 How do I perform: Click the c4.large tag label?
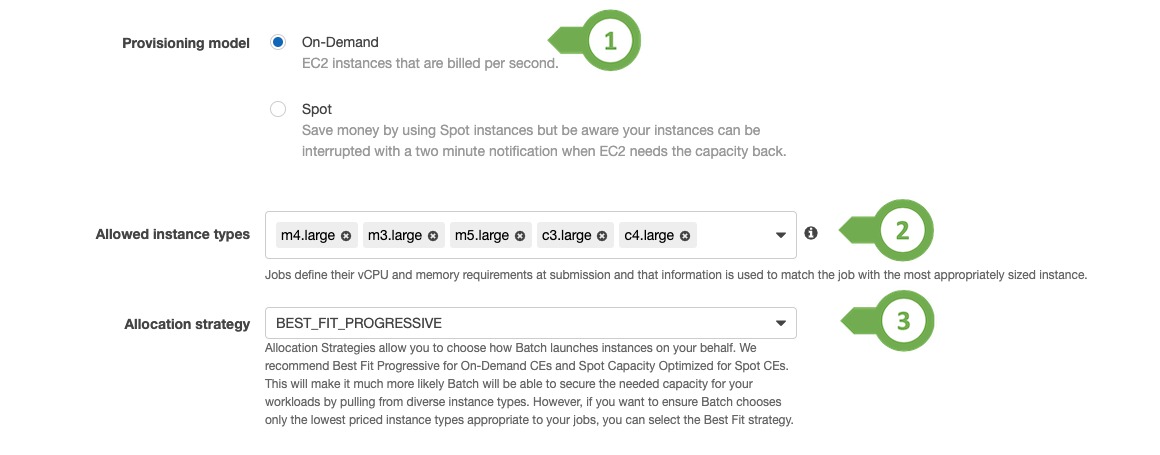point(650,235)
